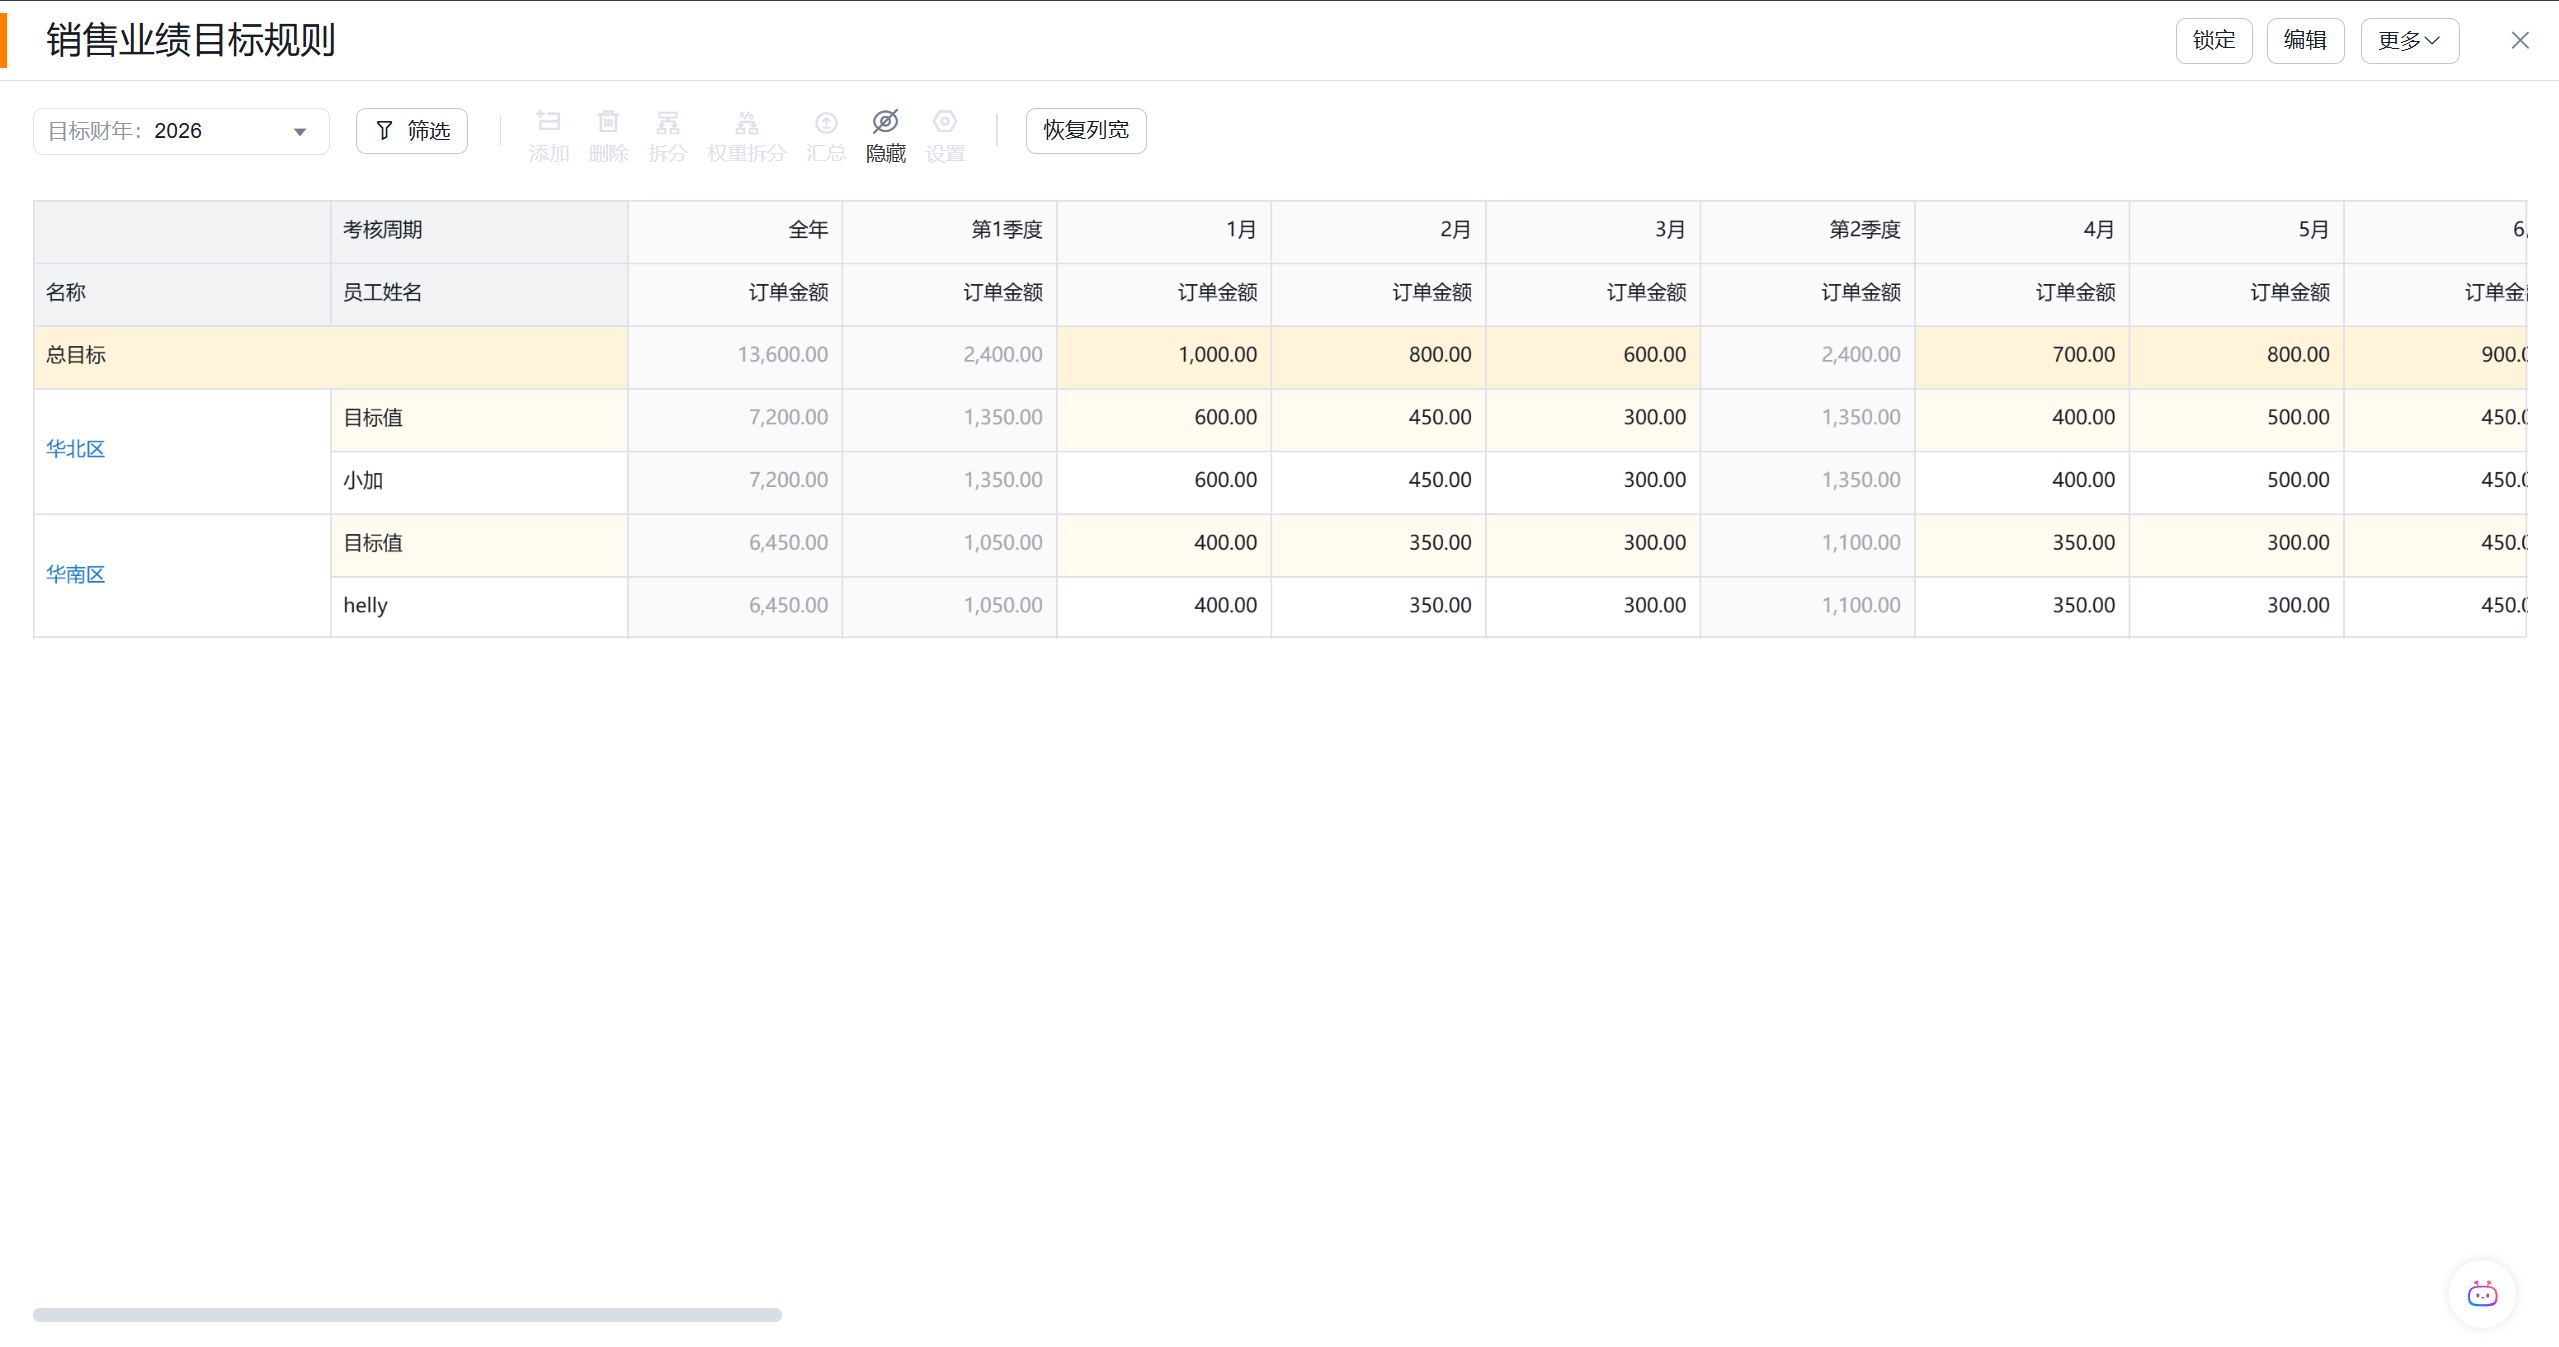Click the 汇总 (summary) toolbar icon
The width and height of the screenshot is (2559, 1347).
[826, 123]
